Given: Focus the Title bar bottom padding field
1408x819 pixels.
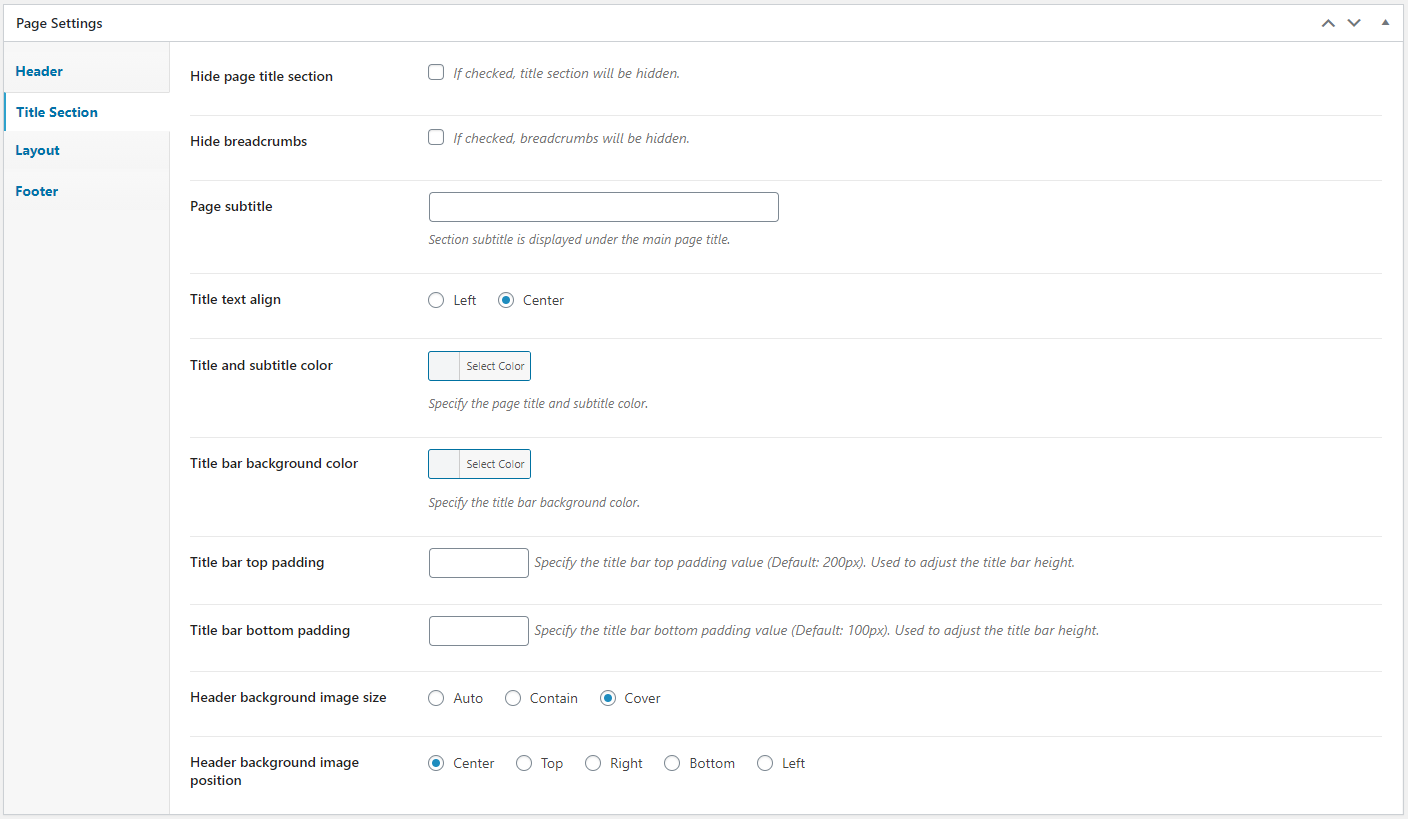Looking at the screenshot, I should coord(479,631).
